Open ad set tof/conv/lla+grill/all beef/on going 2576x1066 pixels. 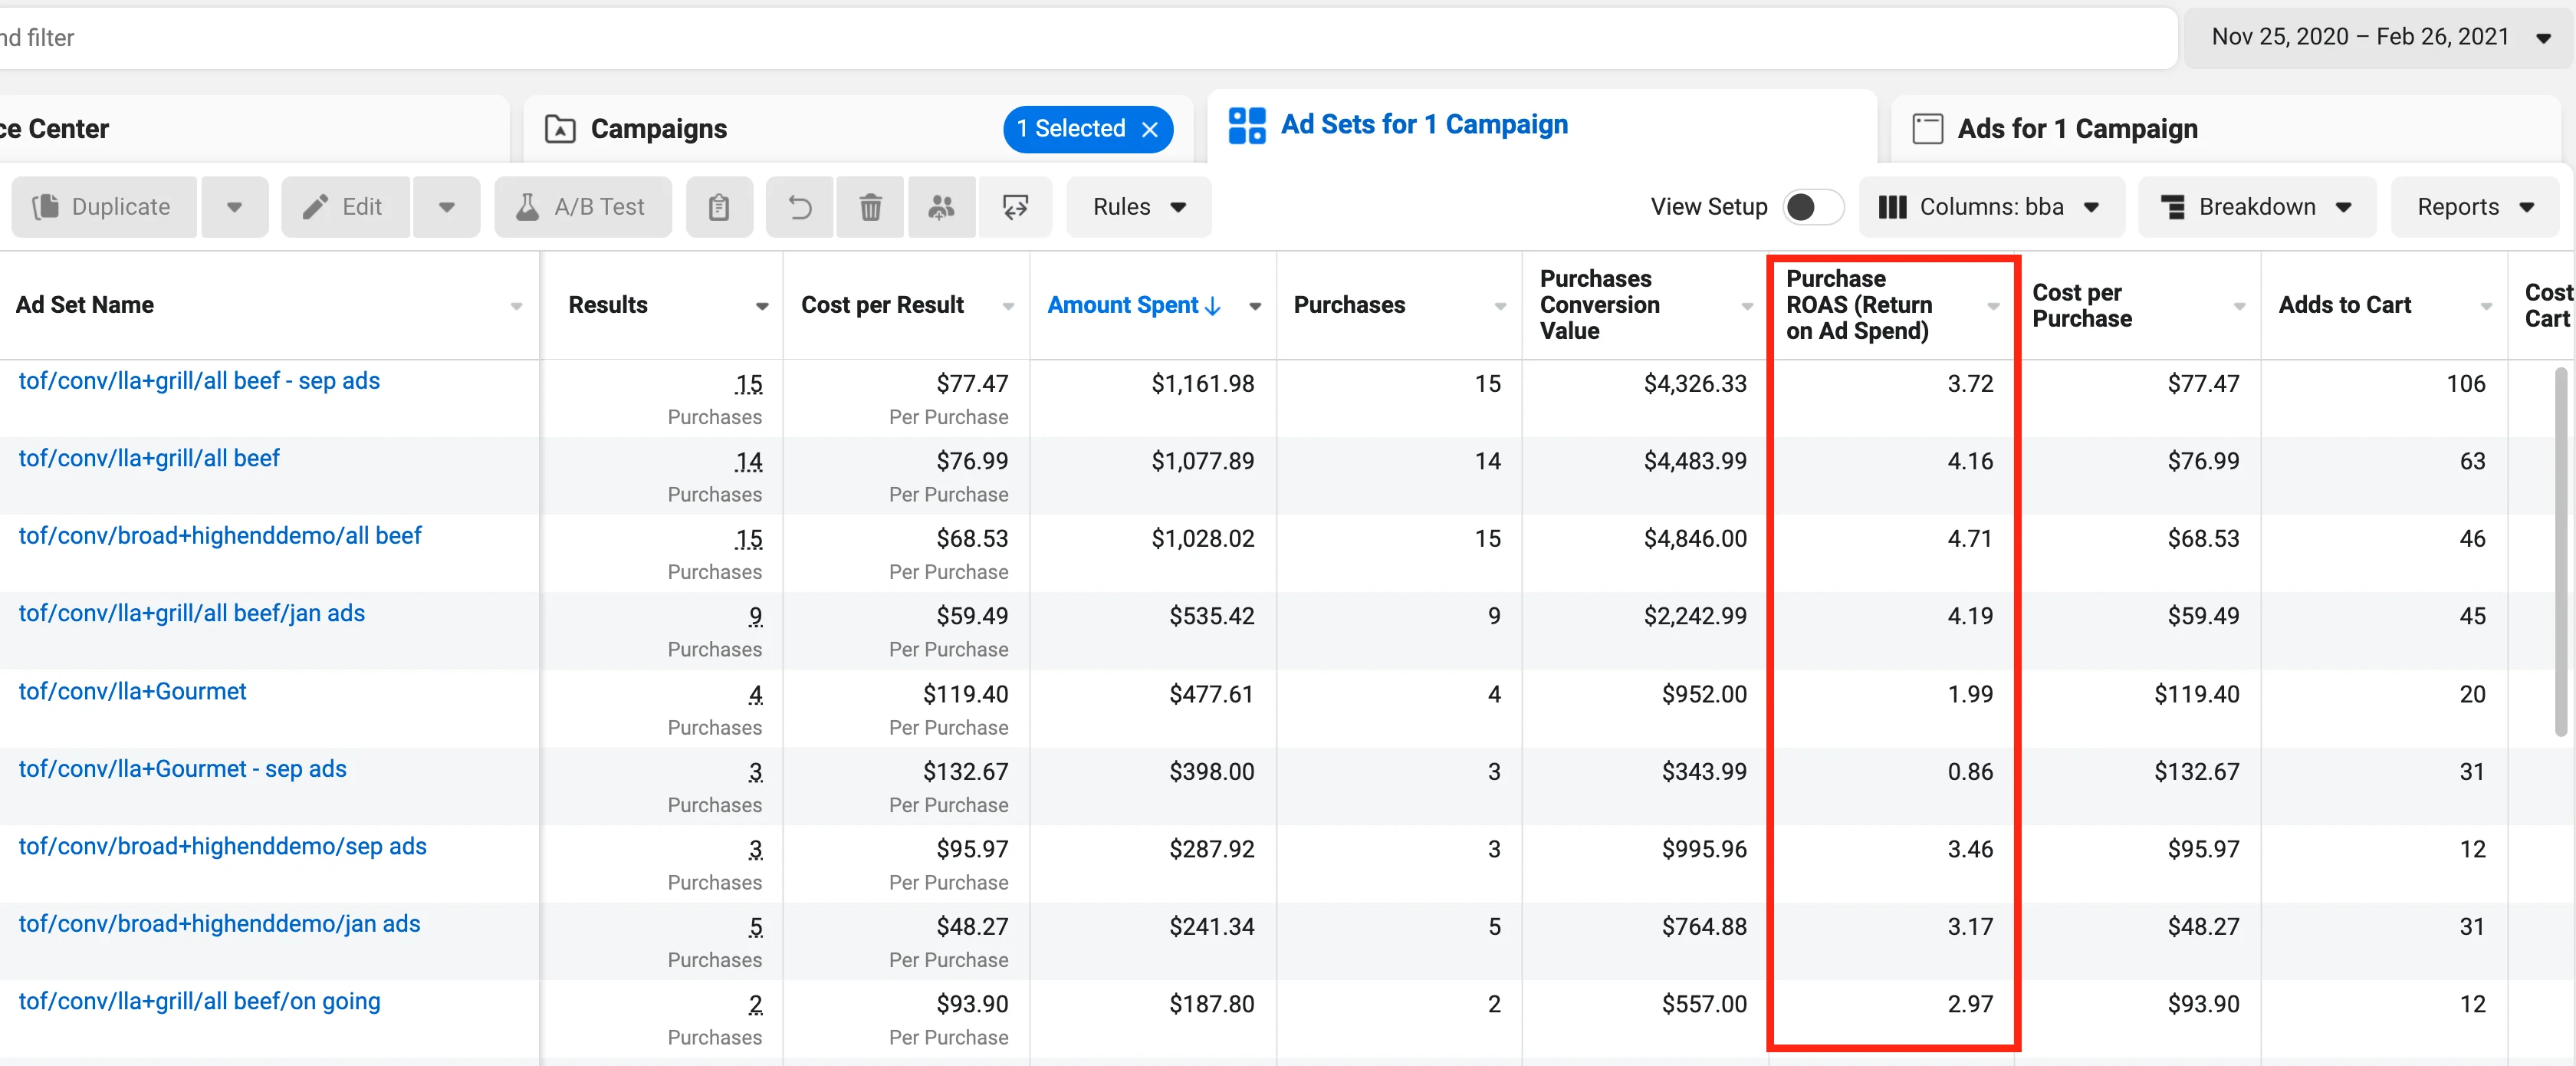[199, 1001]
